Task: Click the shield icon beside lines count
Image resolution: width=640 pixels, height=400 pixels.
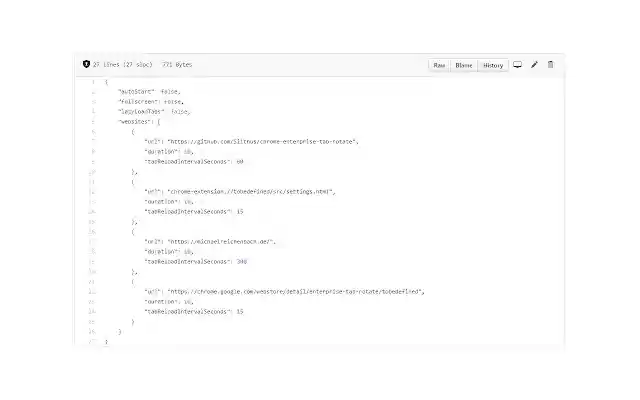Action: 86,64
